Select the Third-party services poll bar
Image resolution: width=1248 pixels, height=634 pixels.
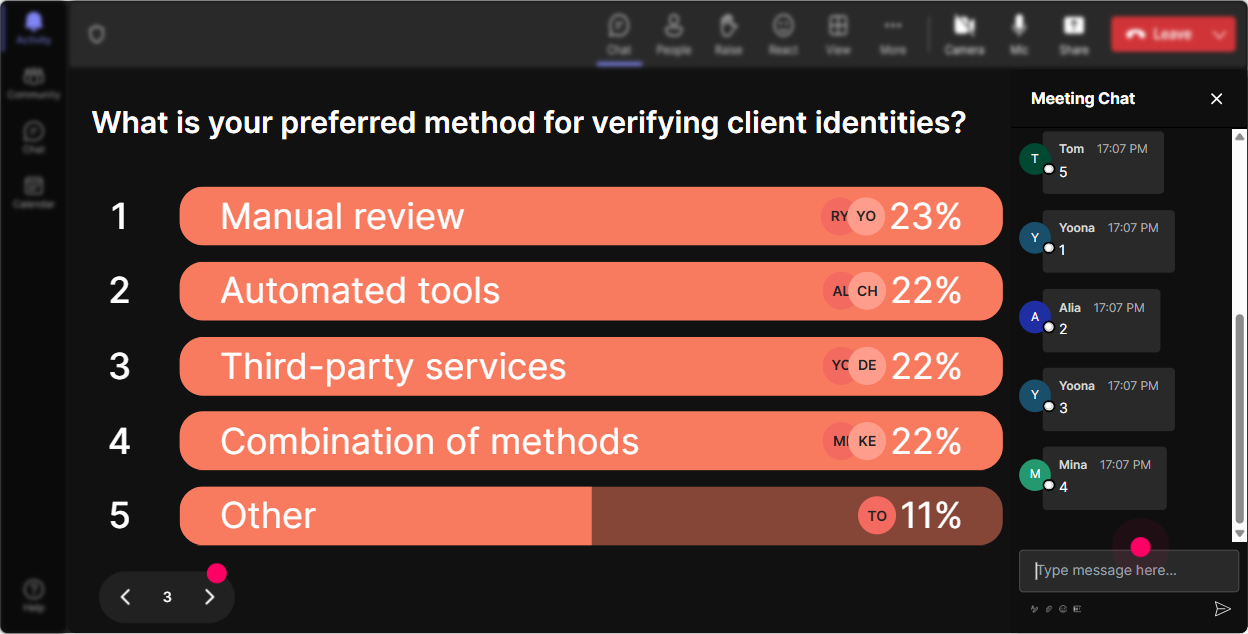(x=591, y=366)
